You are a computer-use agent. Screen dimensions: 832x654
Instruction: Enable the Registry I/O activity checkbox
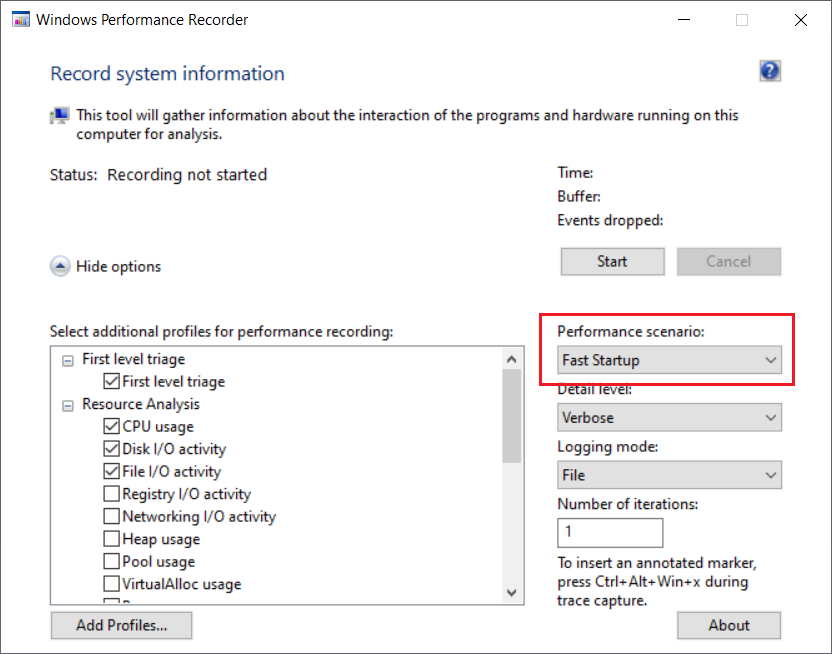(111, 494)
